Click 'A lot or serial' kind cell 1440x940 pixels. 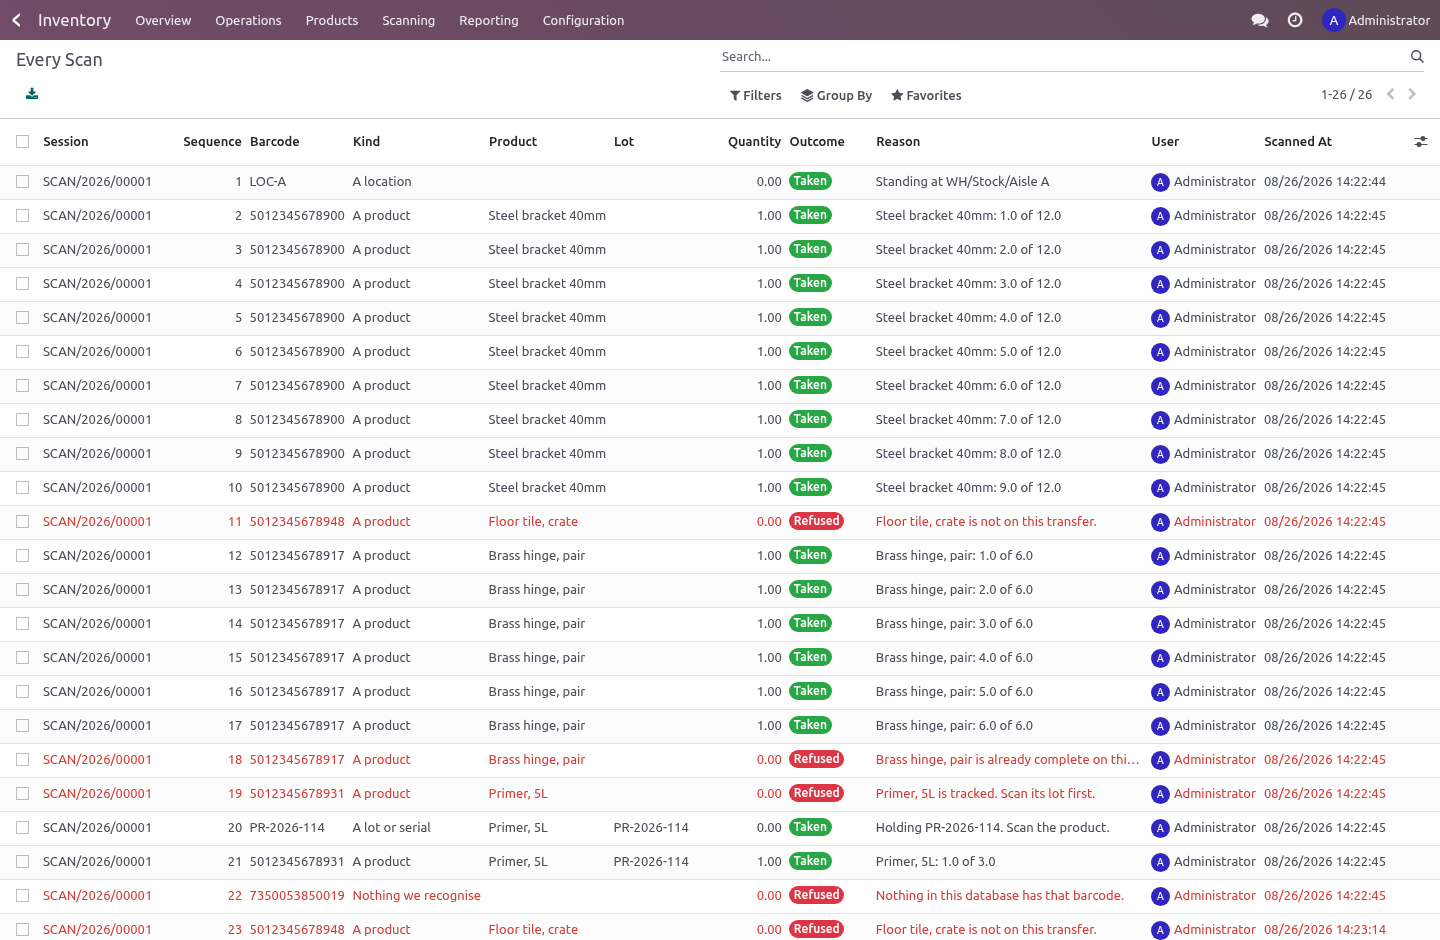(391, 828)
